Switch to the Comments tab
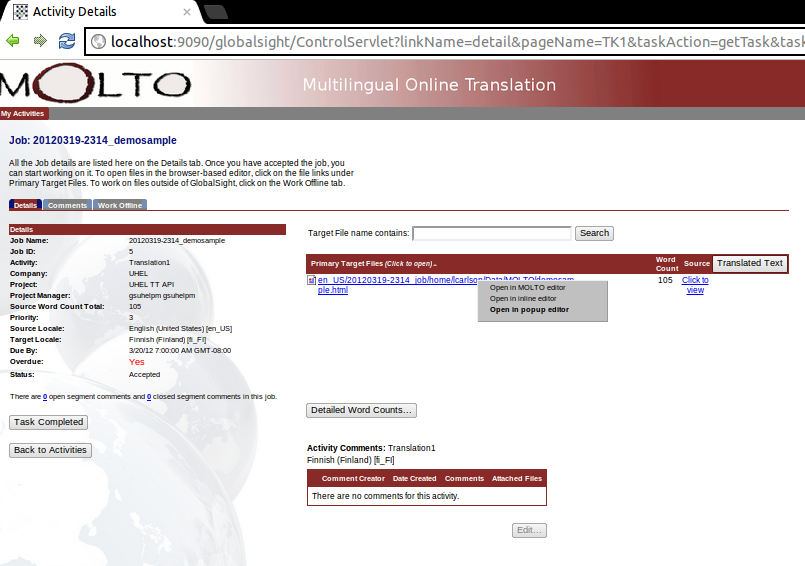Screen dimensions: 805x566 67,205
